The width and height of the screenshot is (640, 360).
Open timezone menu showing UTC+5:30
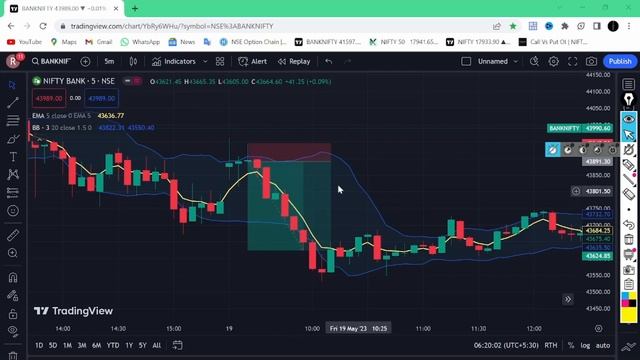coord(506,345)
